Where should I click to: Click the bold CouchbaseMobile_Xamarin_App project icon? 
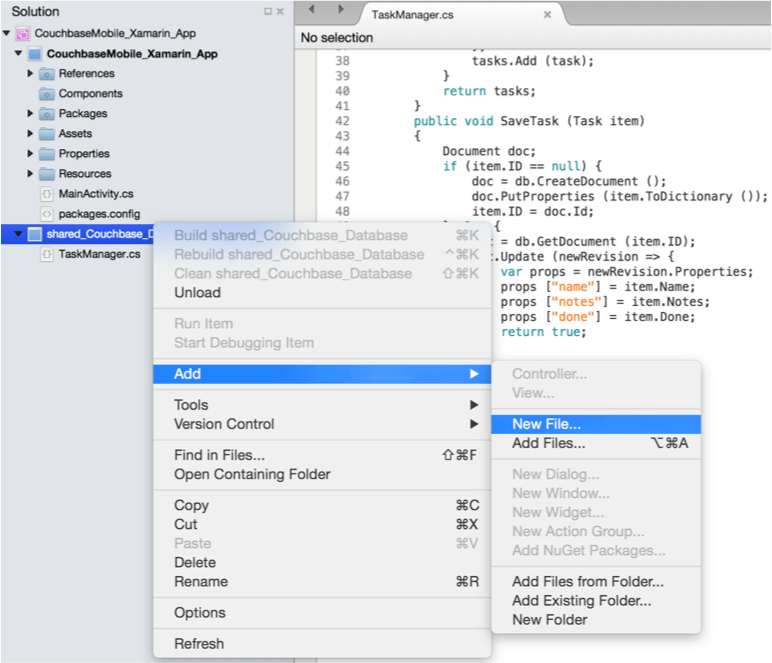coord(34,54)
